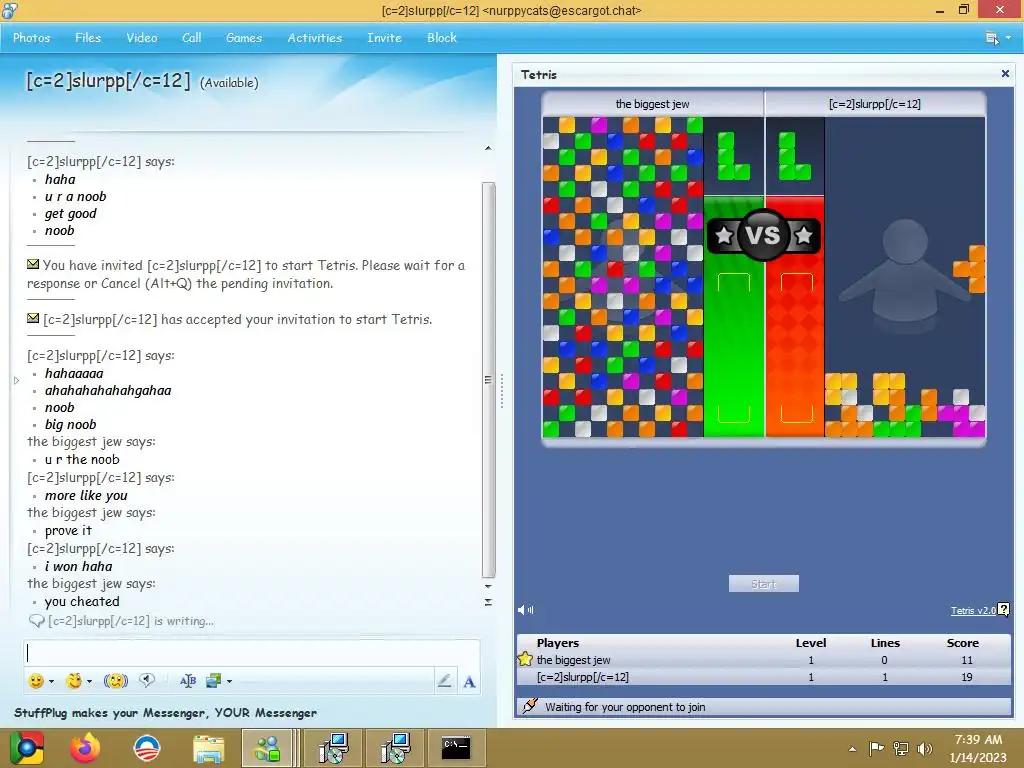Select the "ahahahahahahgahaa" message

tap(108, 391)
